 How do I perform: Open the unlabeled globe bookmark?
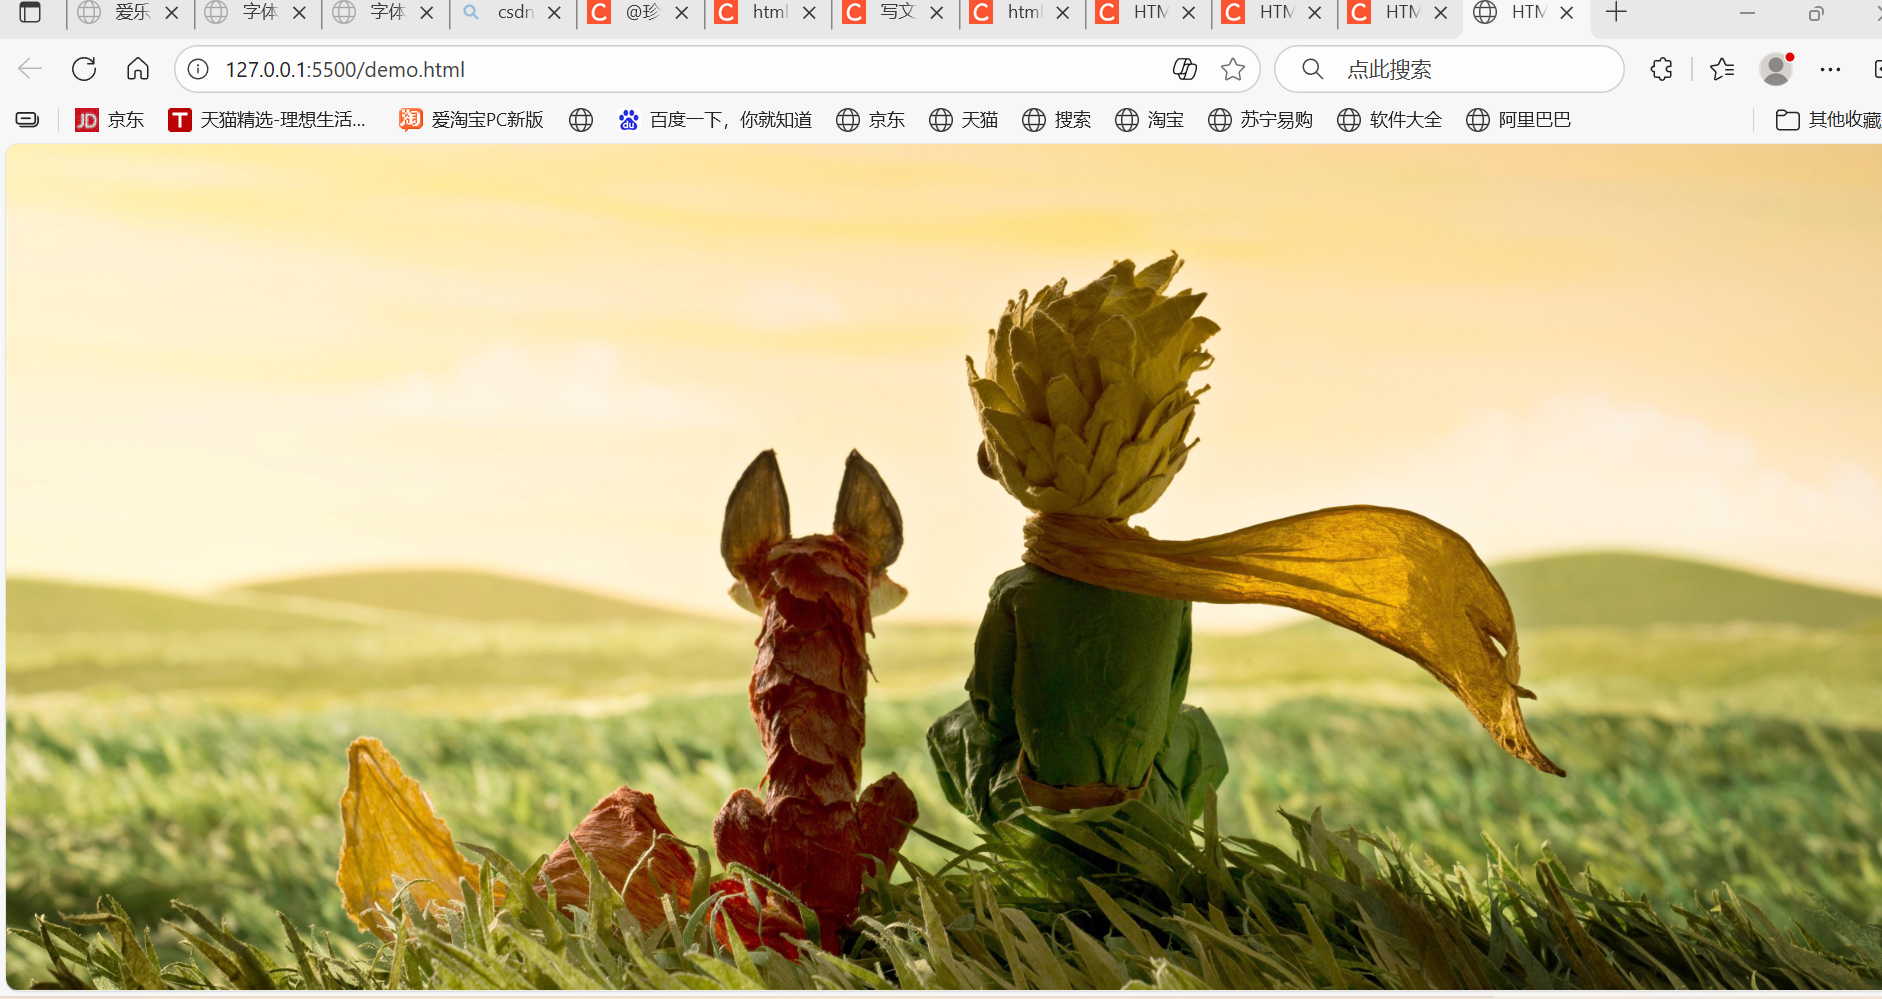pos(581,120)
